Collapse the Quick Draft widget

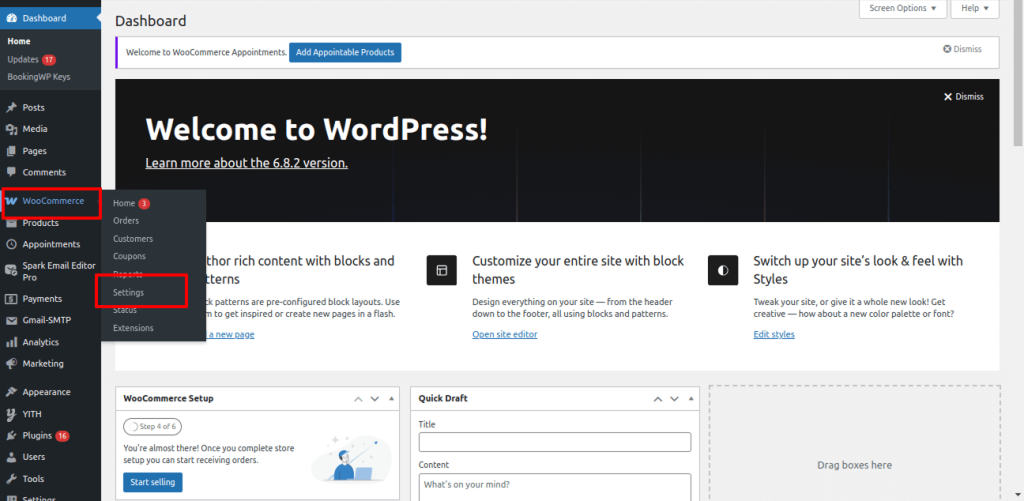point(691,398)
